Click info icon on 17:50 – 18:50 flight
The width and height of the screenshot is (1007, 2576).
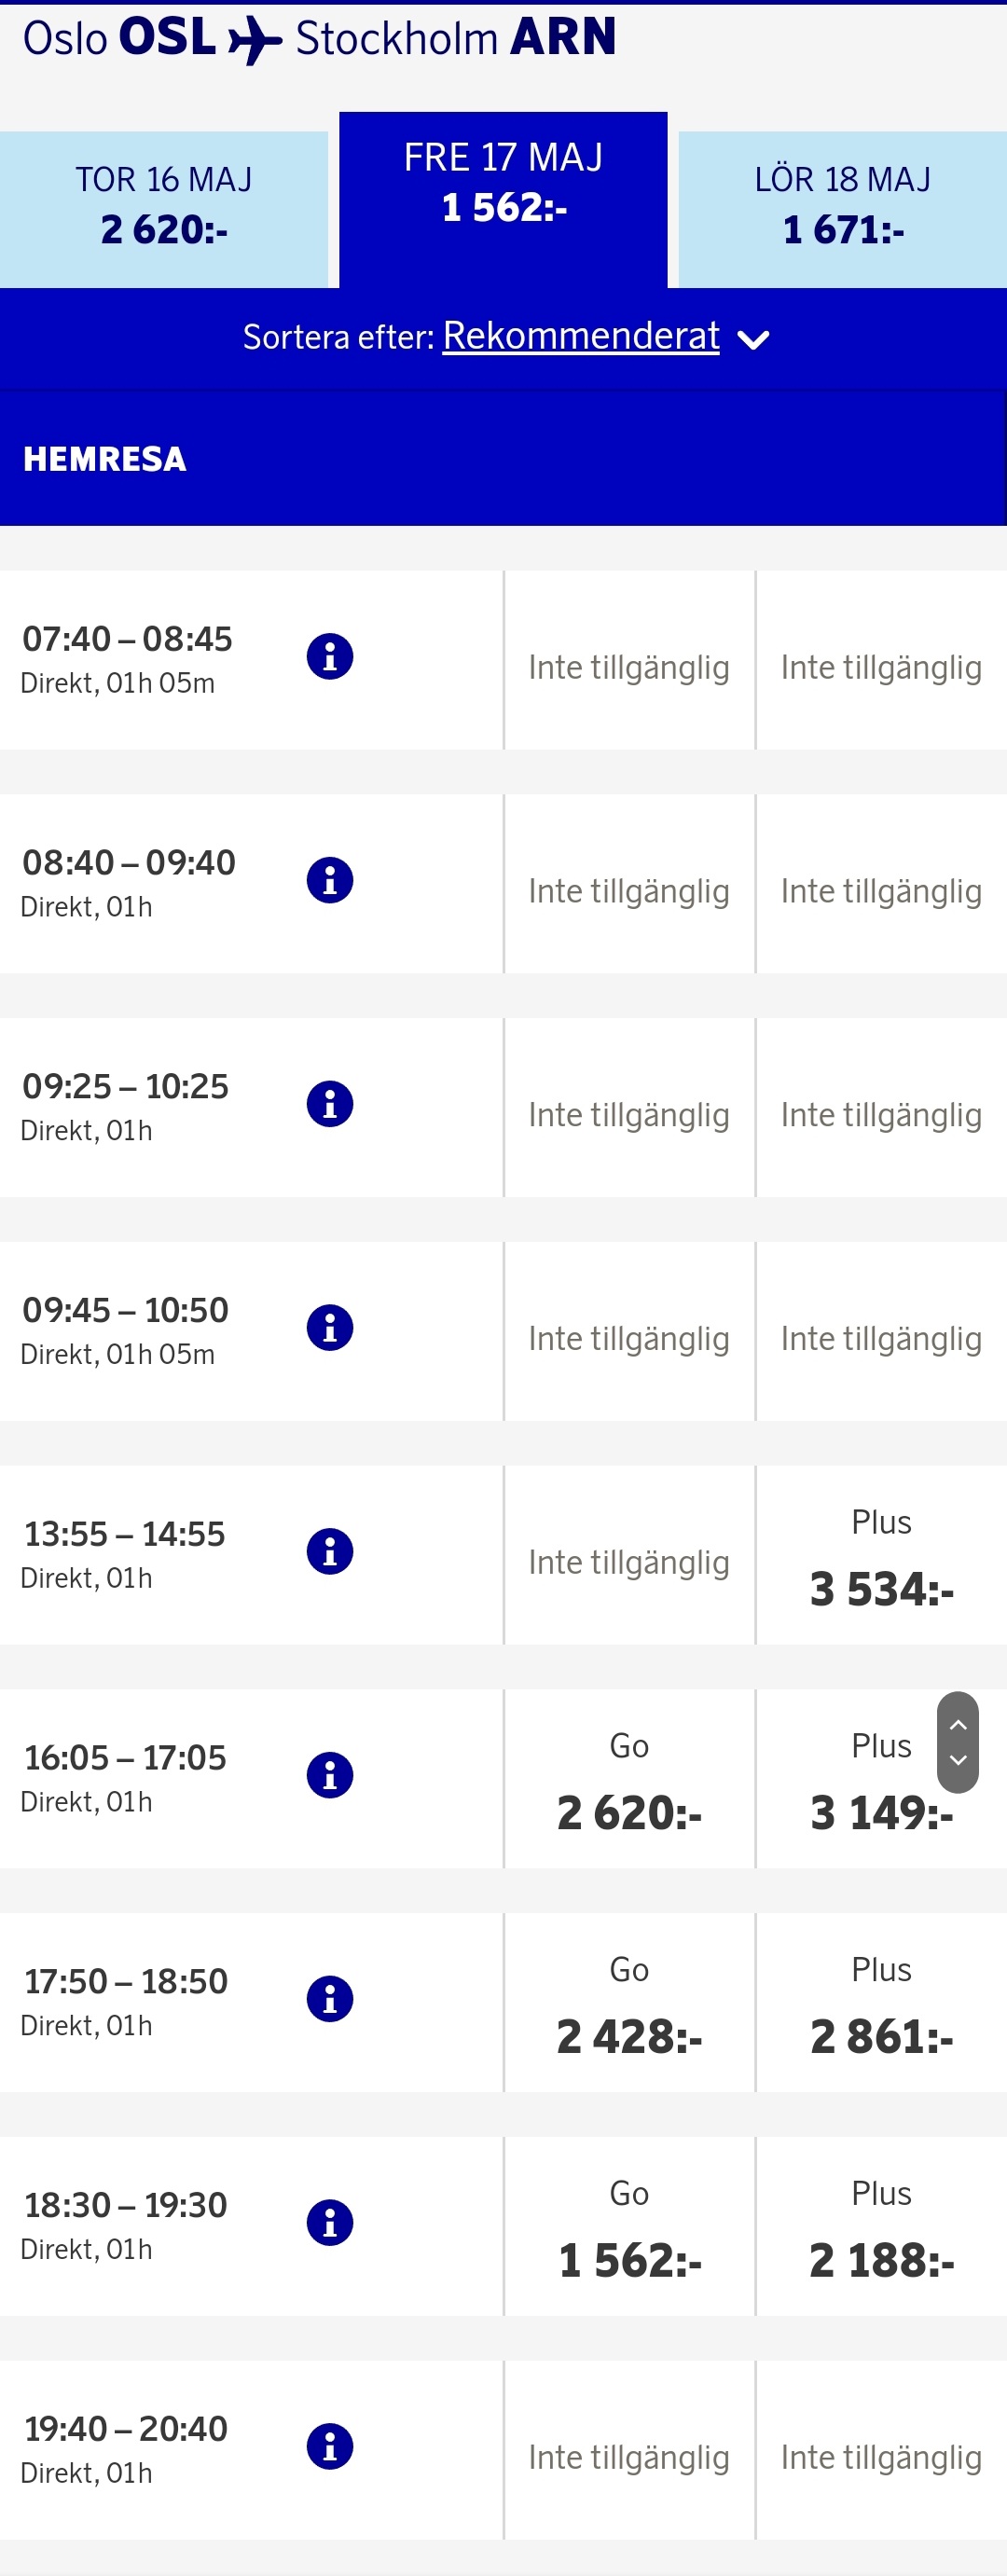point(330,2000)
